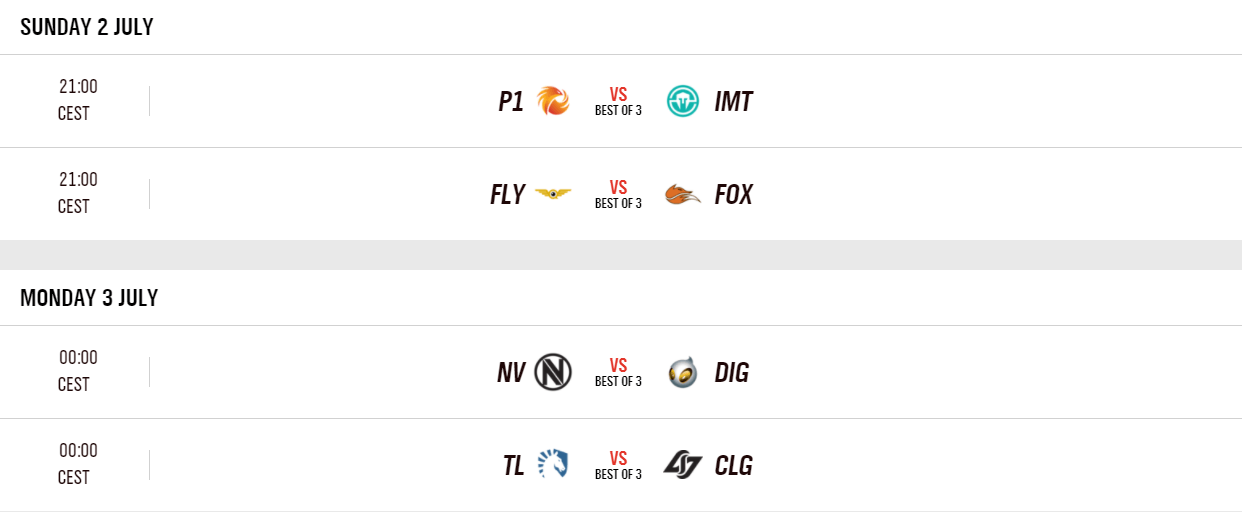Viewport: 1242px width, 512px height.
Task: Click the Monday 3 July date header
Action: coord(89,298)
